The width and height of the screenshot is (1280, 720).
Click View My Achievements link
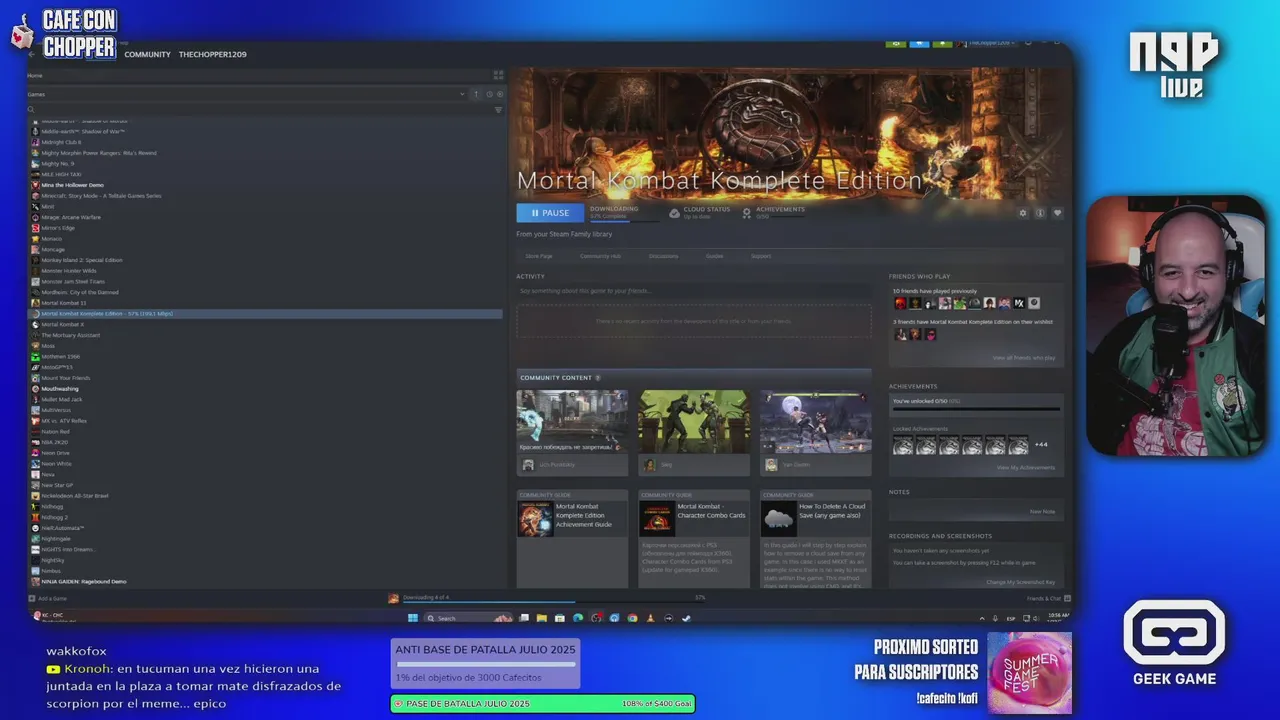click(1025, 467)
